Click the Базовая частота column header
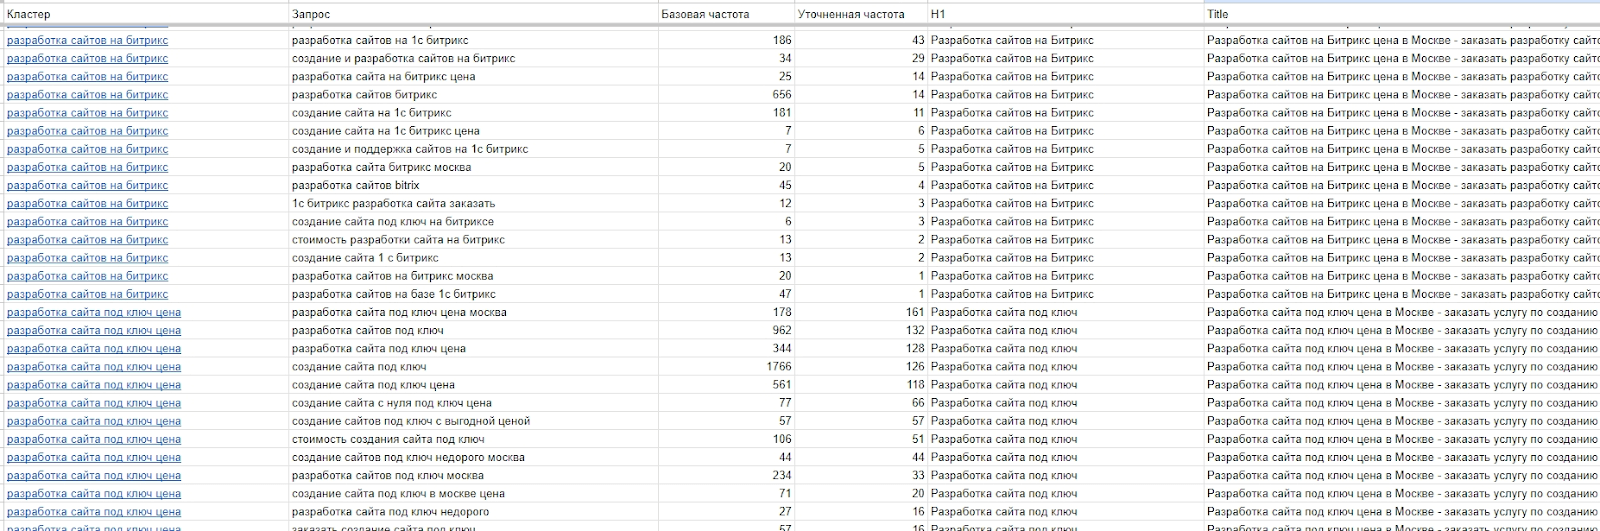 (704, 14)
